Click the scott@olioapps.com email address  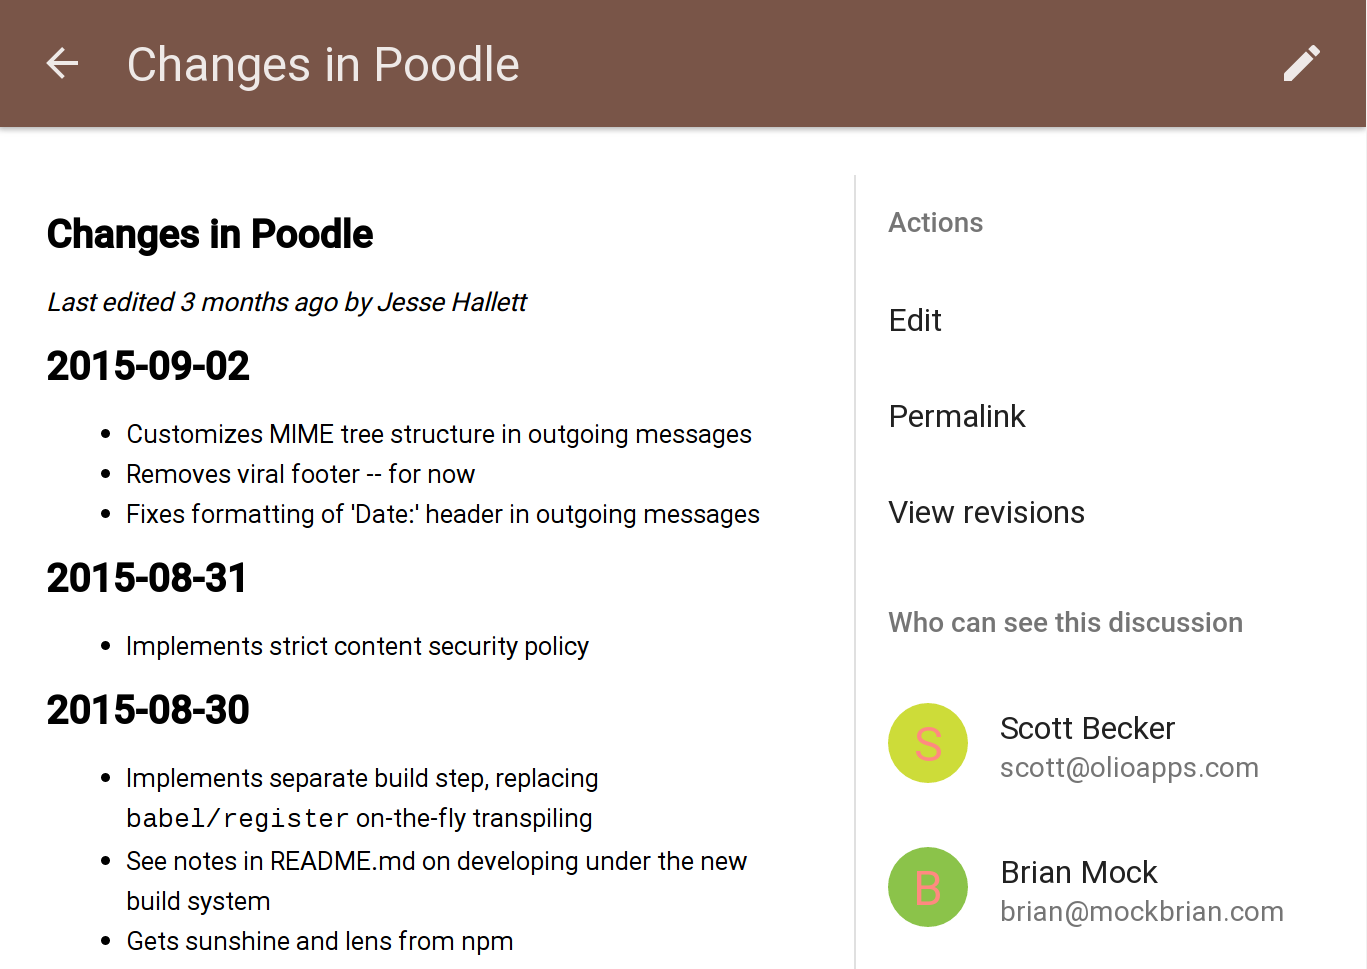[x=1129, y=768]
